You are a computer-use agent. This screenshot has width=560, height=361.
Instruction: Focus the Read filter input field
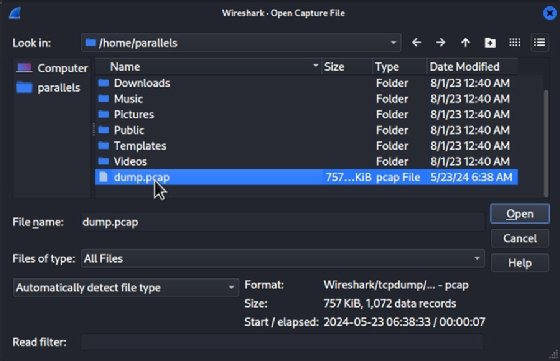coord(282,342)
